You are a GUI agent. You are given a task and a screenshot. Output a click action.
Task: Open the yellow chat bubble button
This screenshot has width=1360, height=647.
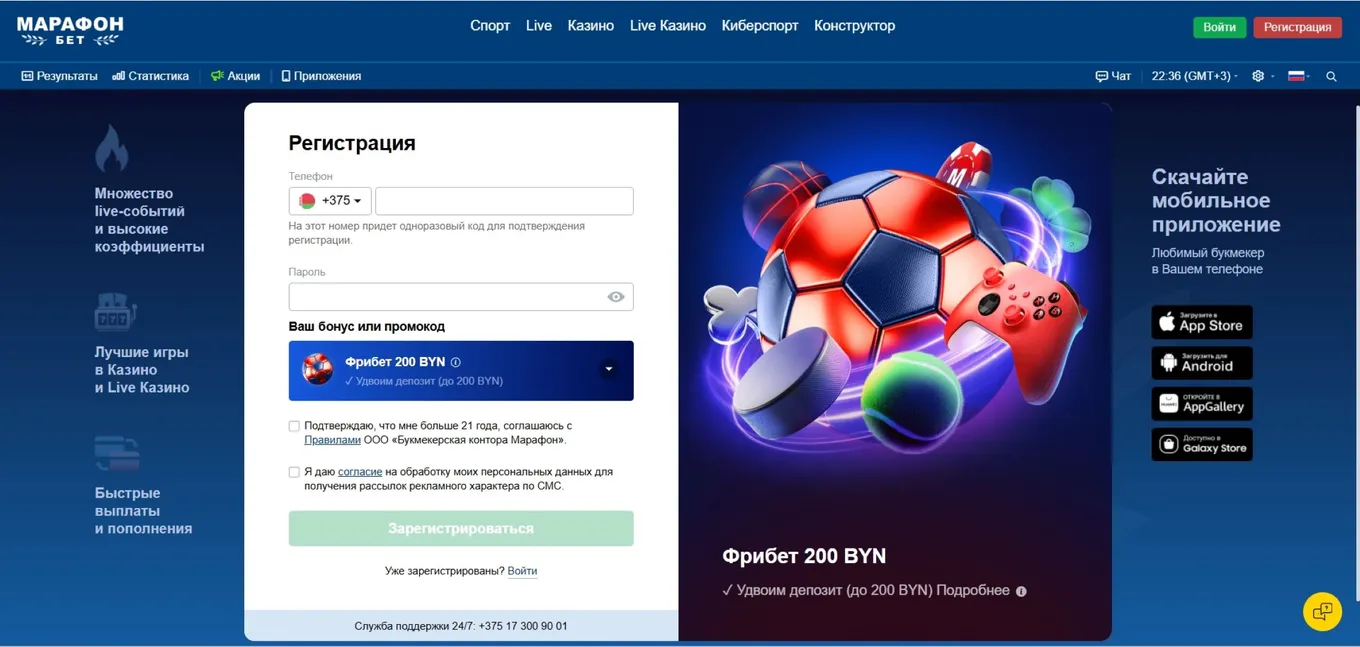1322,611
